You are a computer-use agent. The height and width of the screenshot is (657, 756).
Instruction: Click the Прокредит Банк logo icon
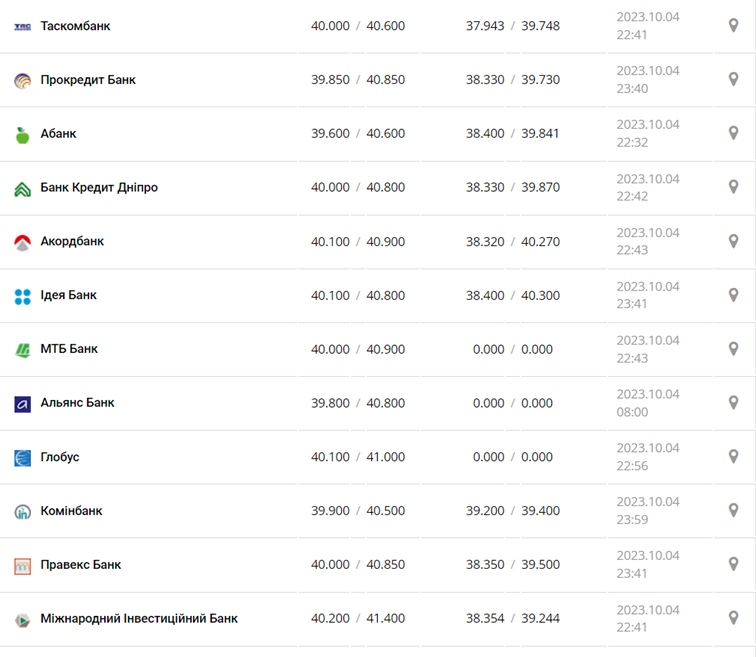22,80
